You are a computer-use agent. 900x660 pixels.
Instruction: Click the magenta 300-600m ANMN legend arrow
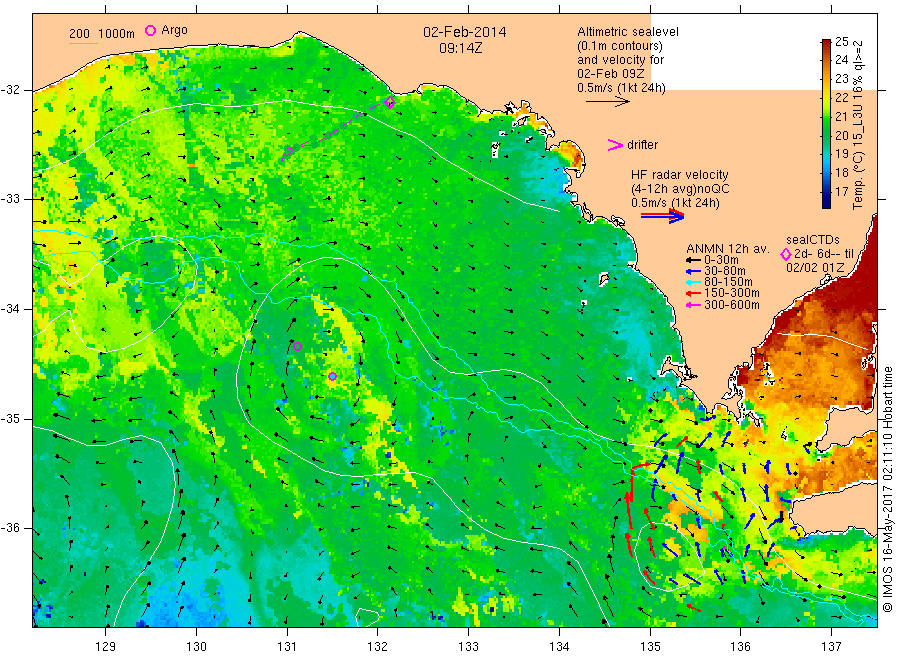693,305
